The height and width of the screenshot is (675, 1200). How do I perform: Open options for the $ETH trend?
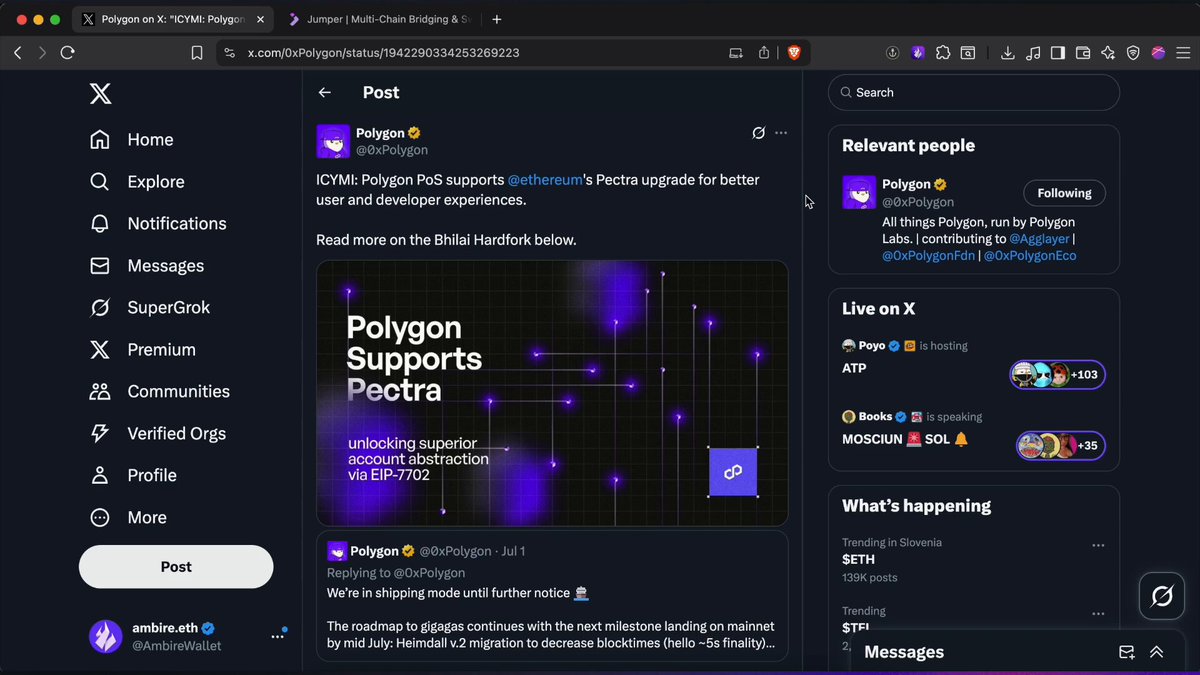[1098, 545]
